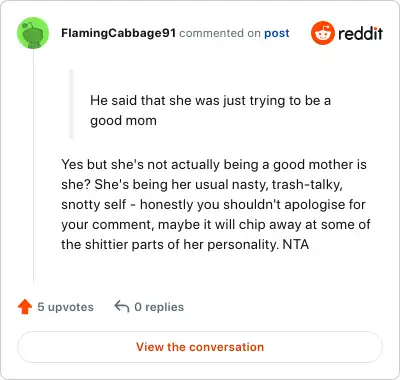Click the orange Reddit Snoo logo
This screenshot has width=400, height=380.
322,33
